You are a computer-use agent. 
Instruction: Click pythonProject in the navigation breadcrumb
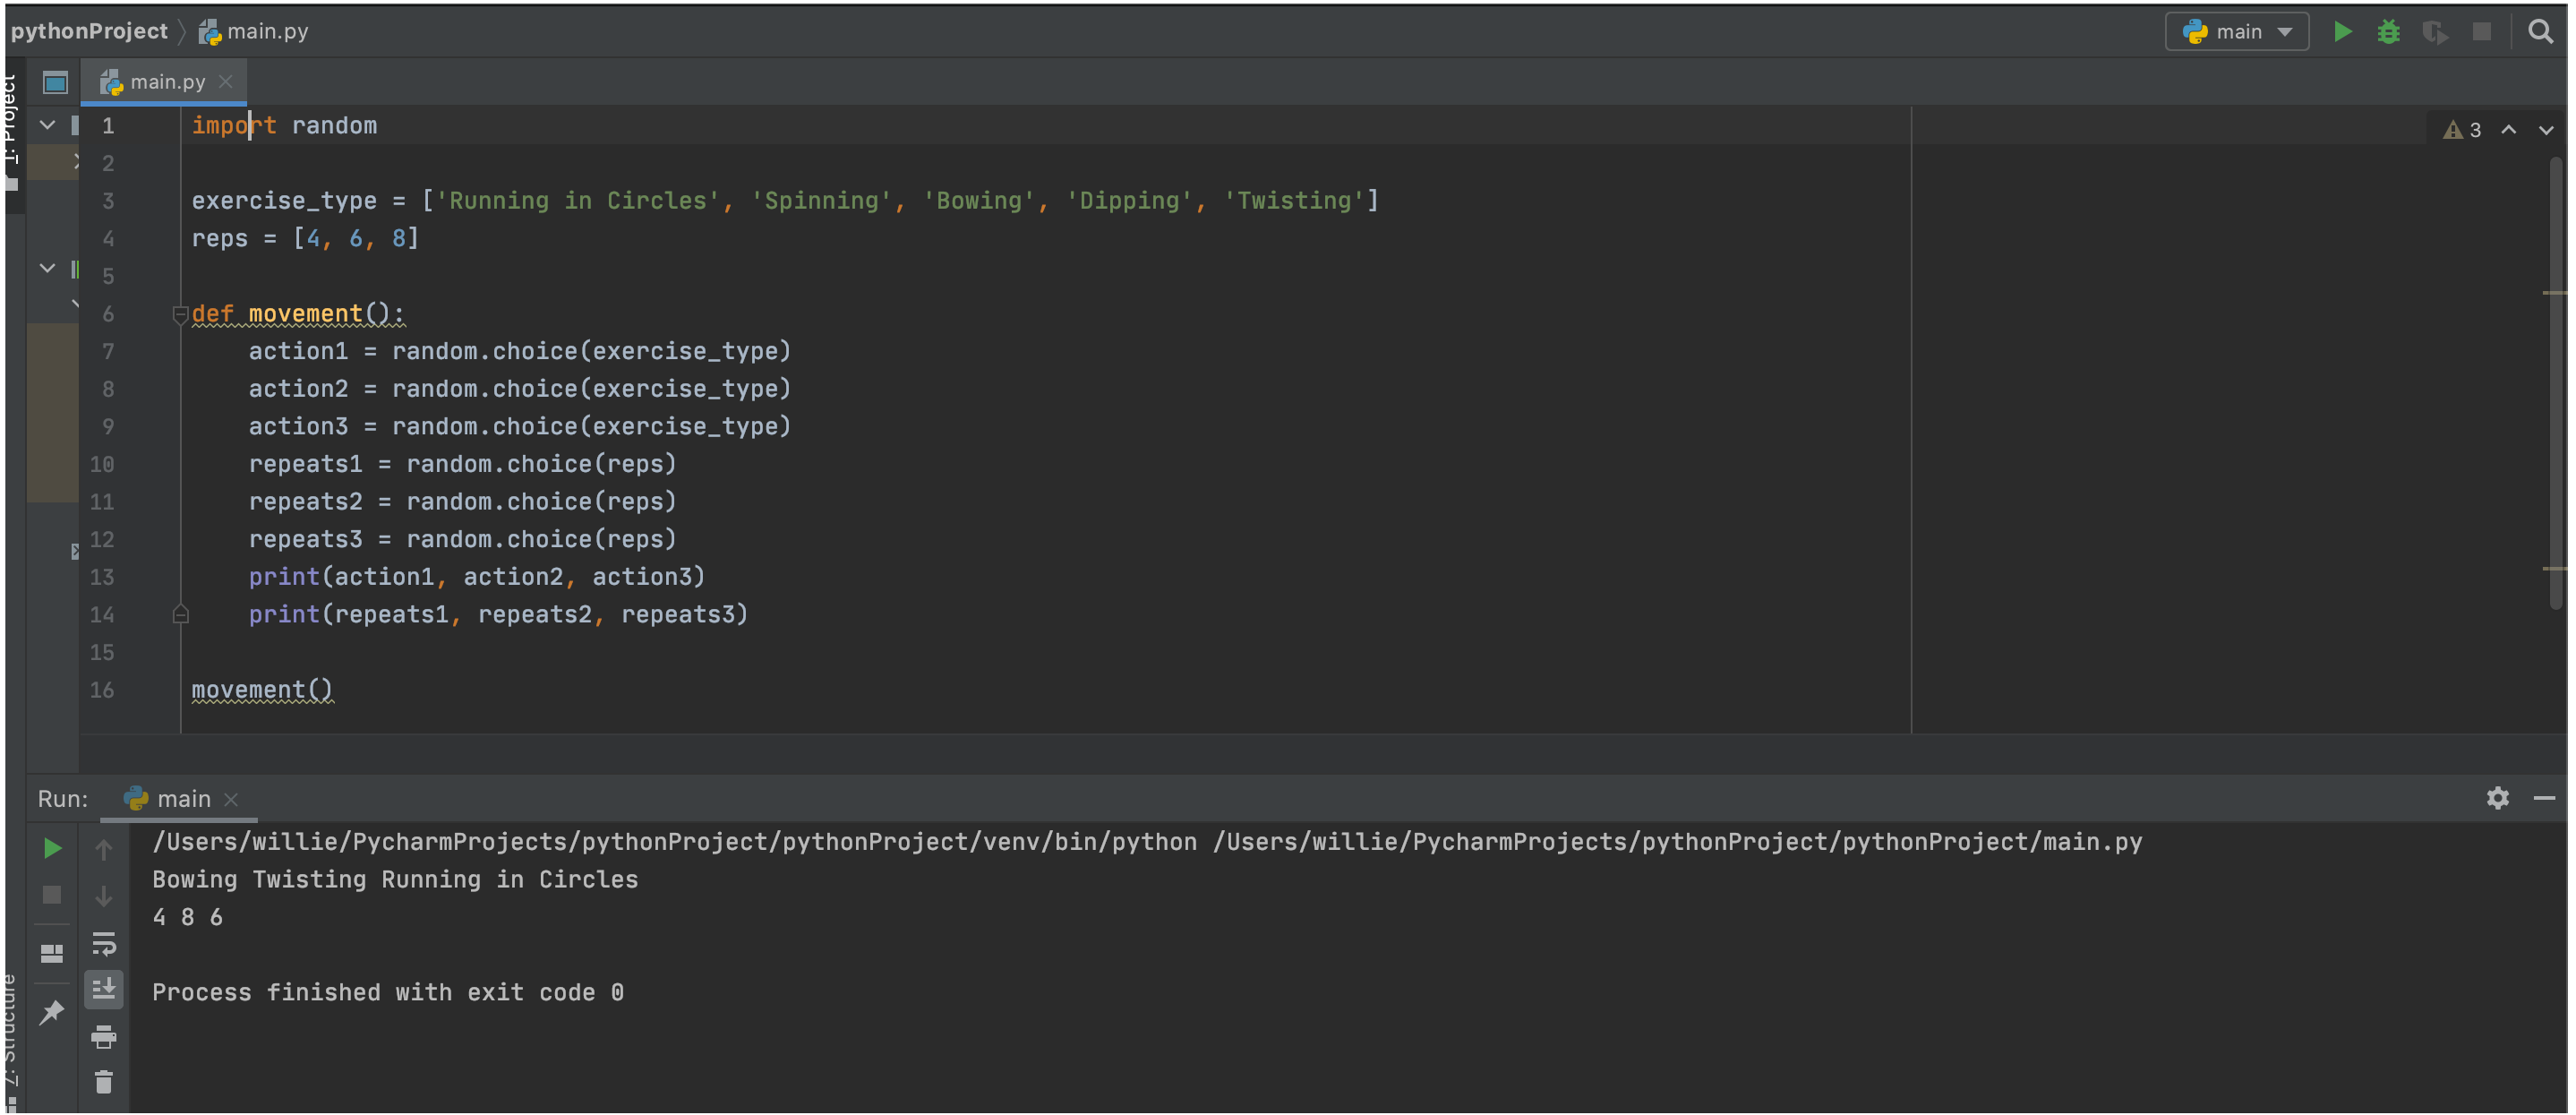(x=89, y=32)
